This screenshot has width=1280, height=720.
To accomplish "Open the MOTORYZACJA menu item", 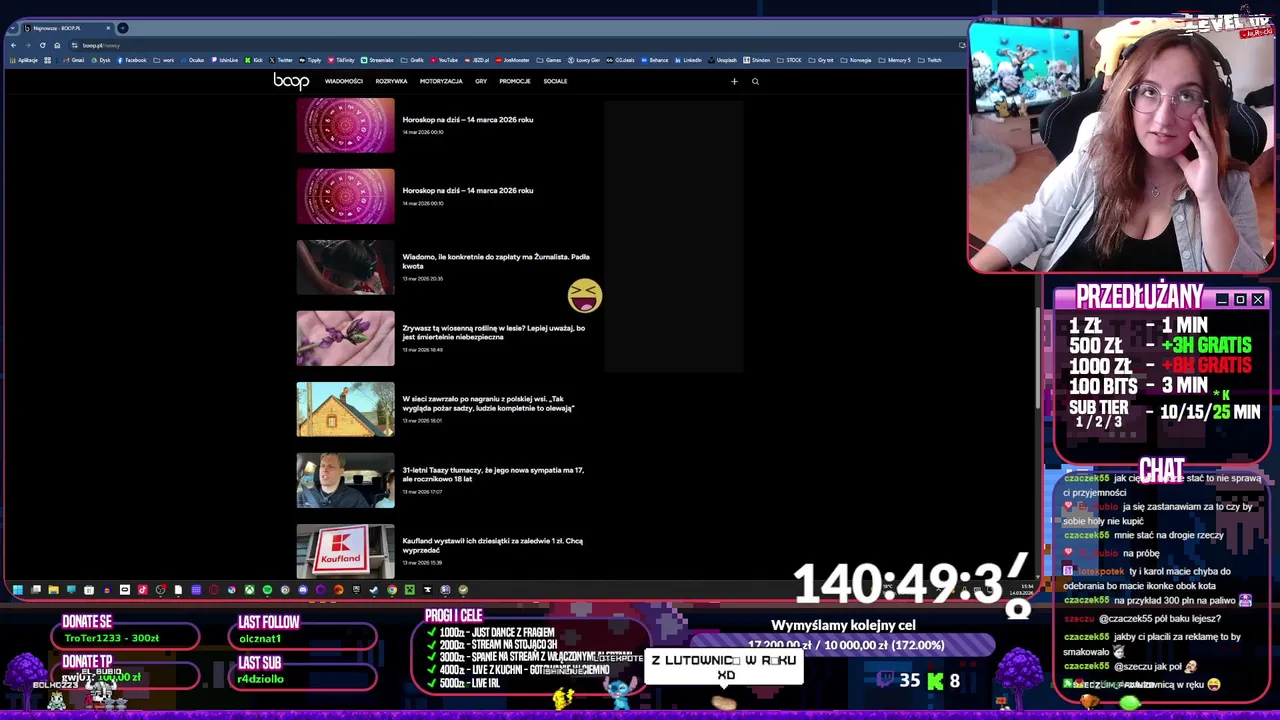I will click(x=441, y=81).
